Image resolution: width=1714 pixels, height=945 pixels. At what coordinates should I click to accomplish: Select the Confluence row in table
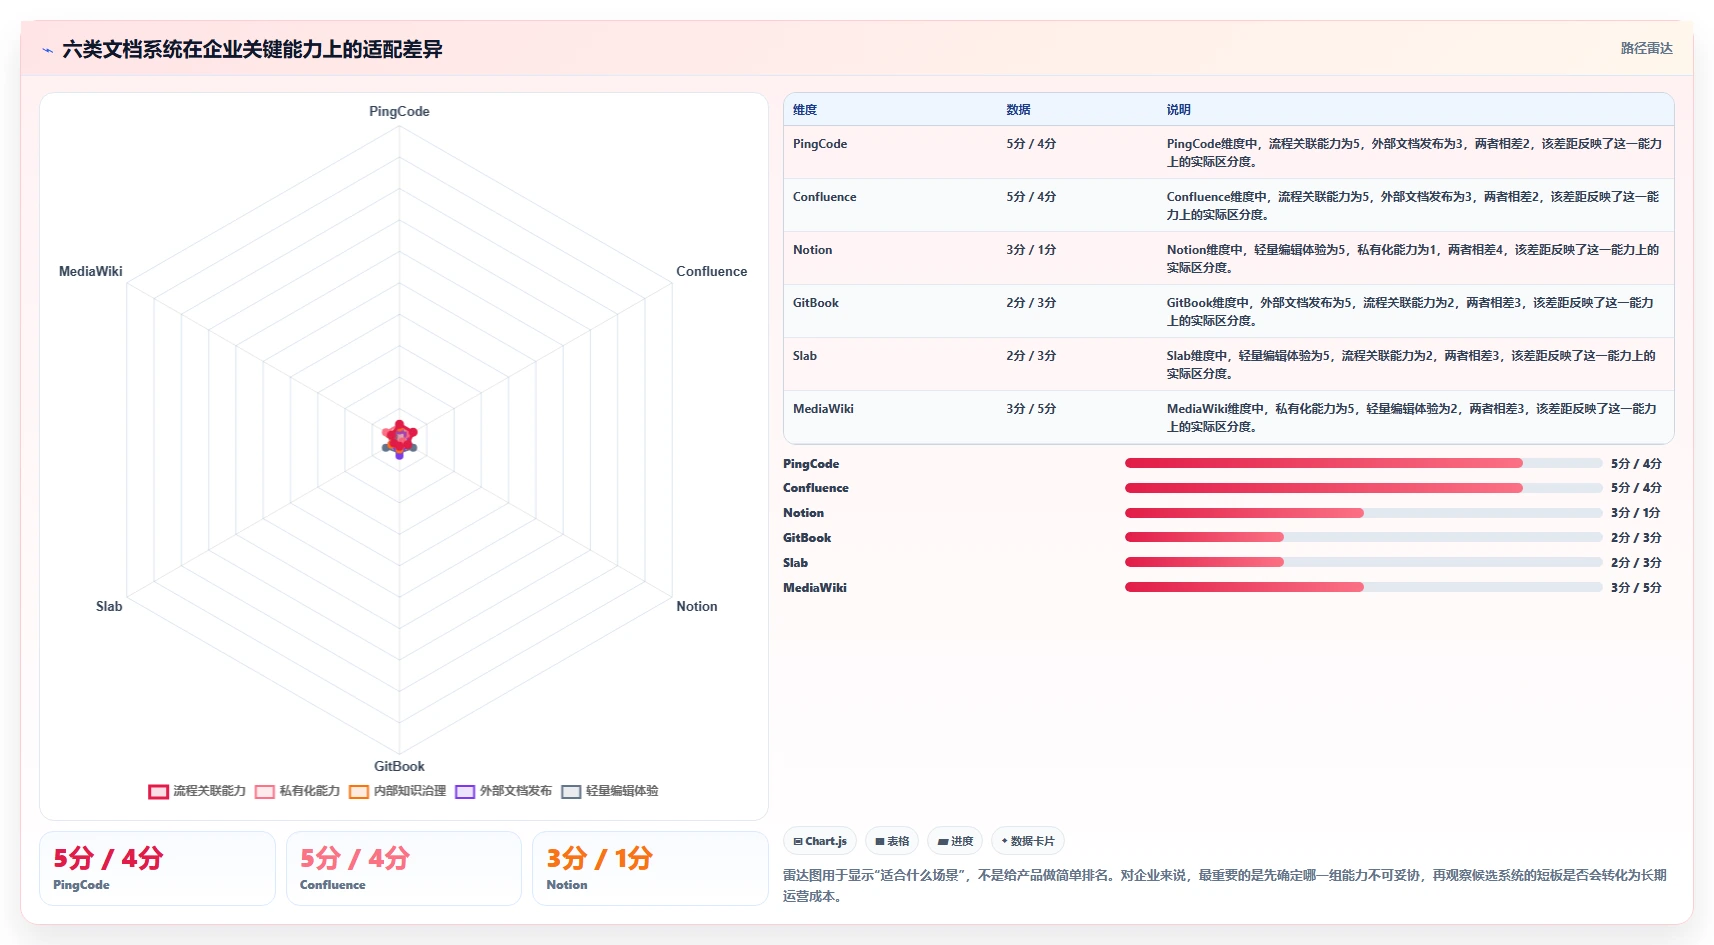point(1228,205)
